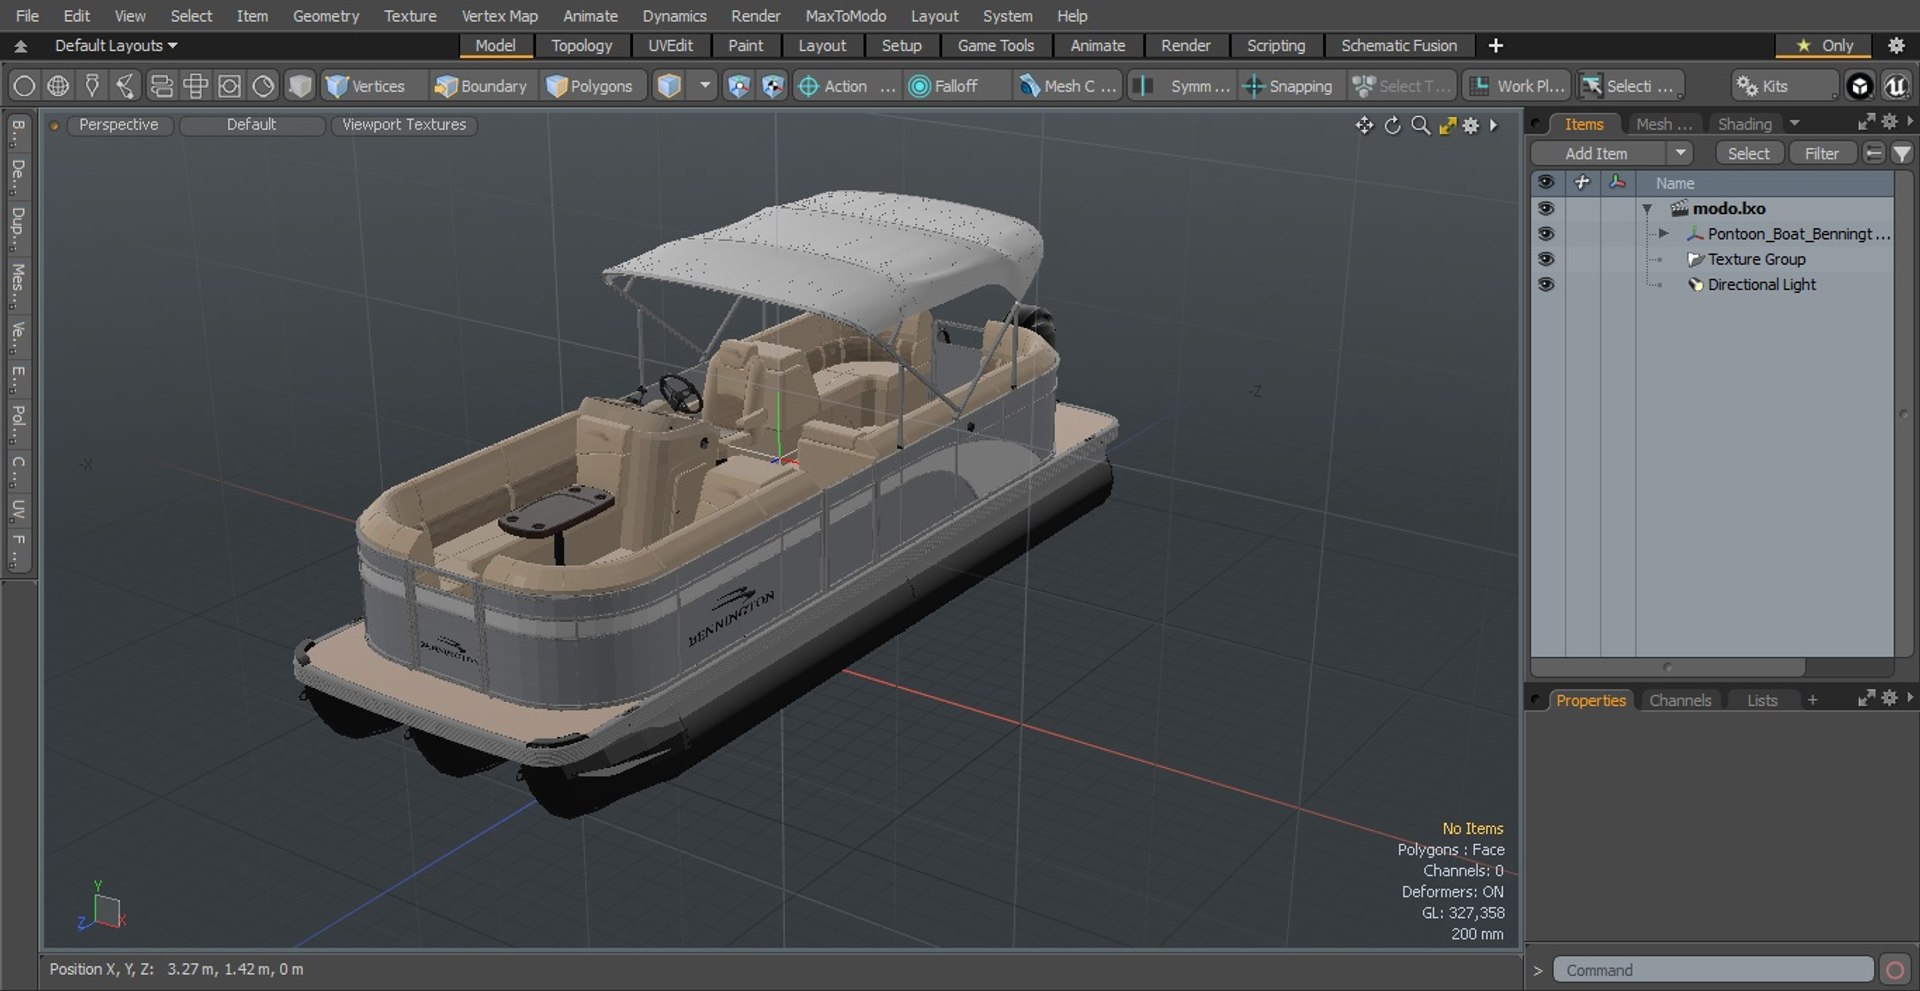1920x991 pixels.
Task: Click the Falloff tool
Action: point(944,86)
